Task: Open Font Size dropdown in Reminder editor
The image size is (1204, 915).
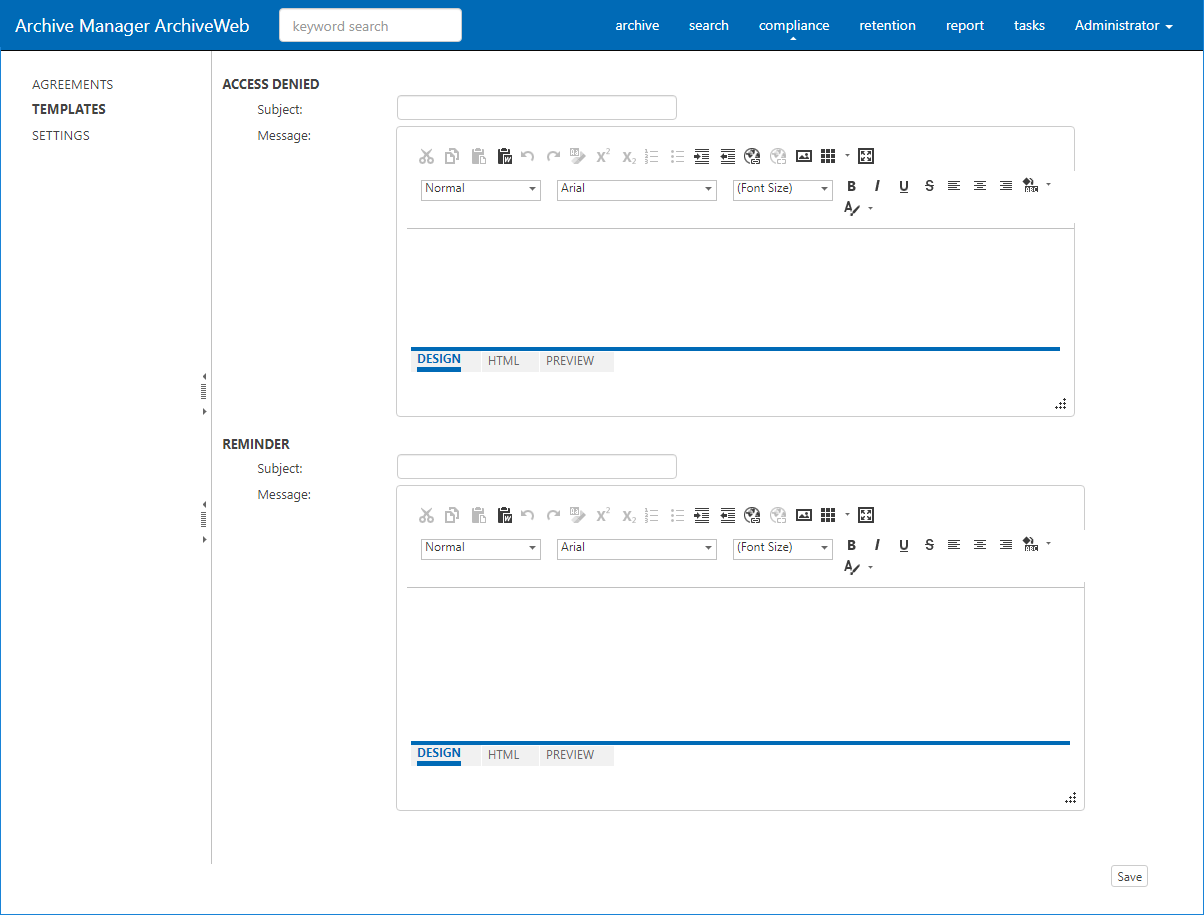Action: (783, 548)
